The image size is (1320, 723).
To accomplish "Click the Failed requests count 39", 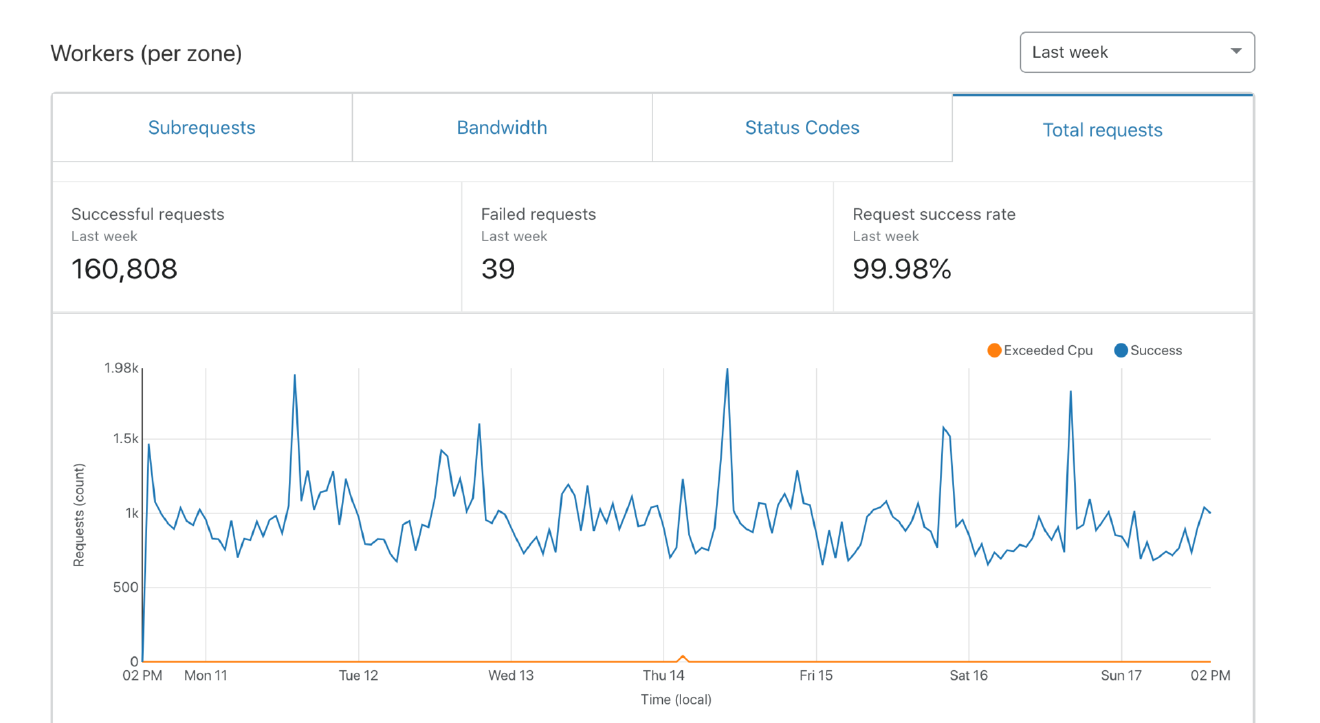I will [x=498, y=269].
